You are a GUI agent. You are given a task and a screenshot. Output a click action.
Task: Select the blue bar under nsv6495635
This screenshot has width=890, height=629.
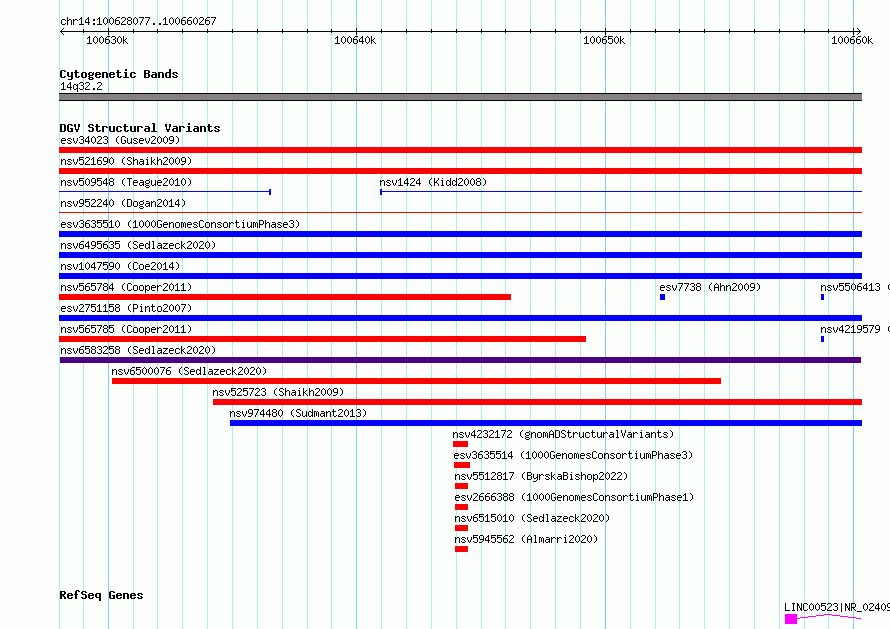point(460,255)
